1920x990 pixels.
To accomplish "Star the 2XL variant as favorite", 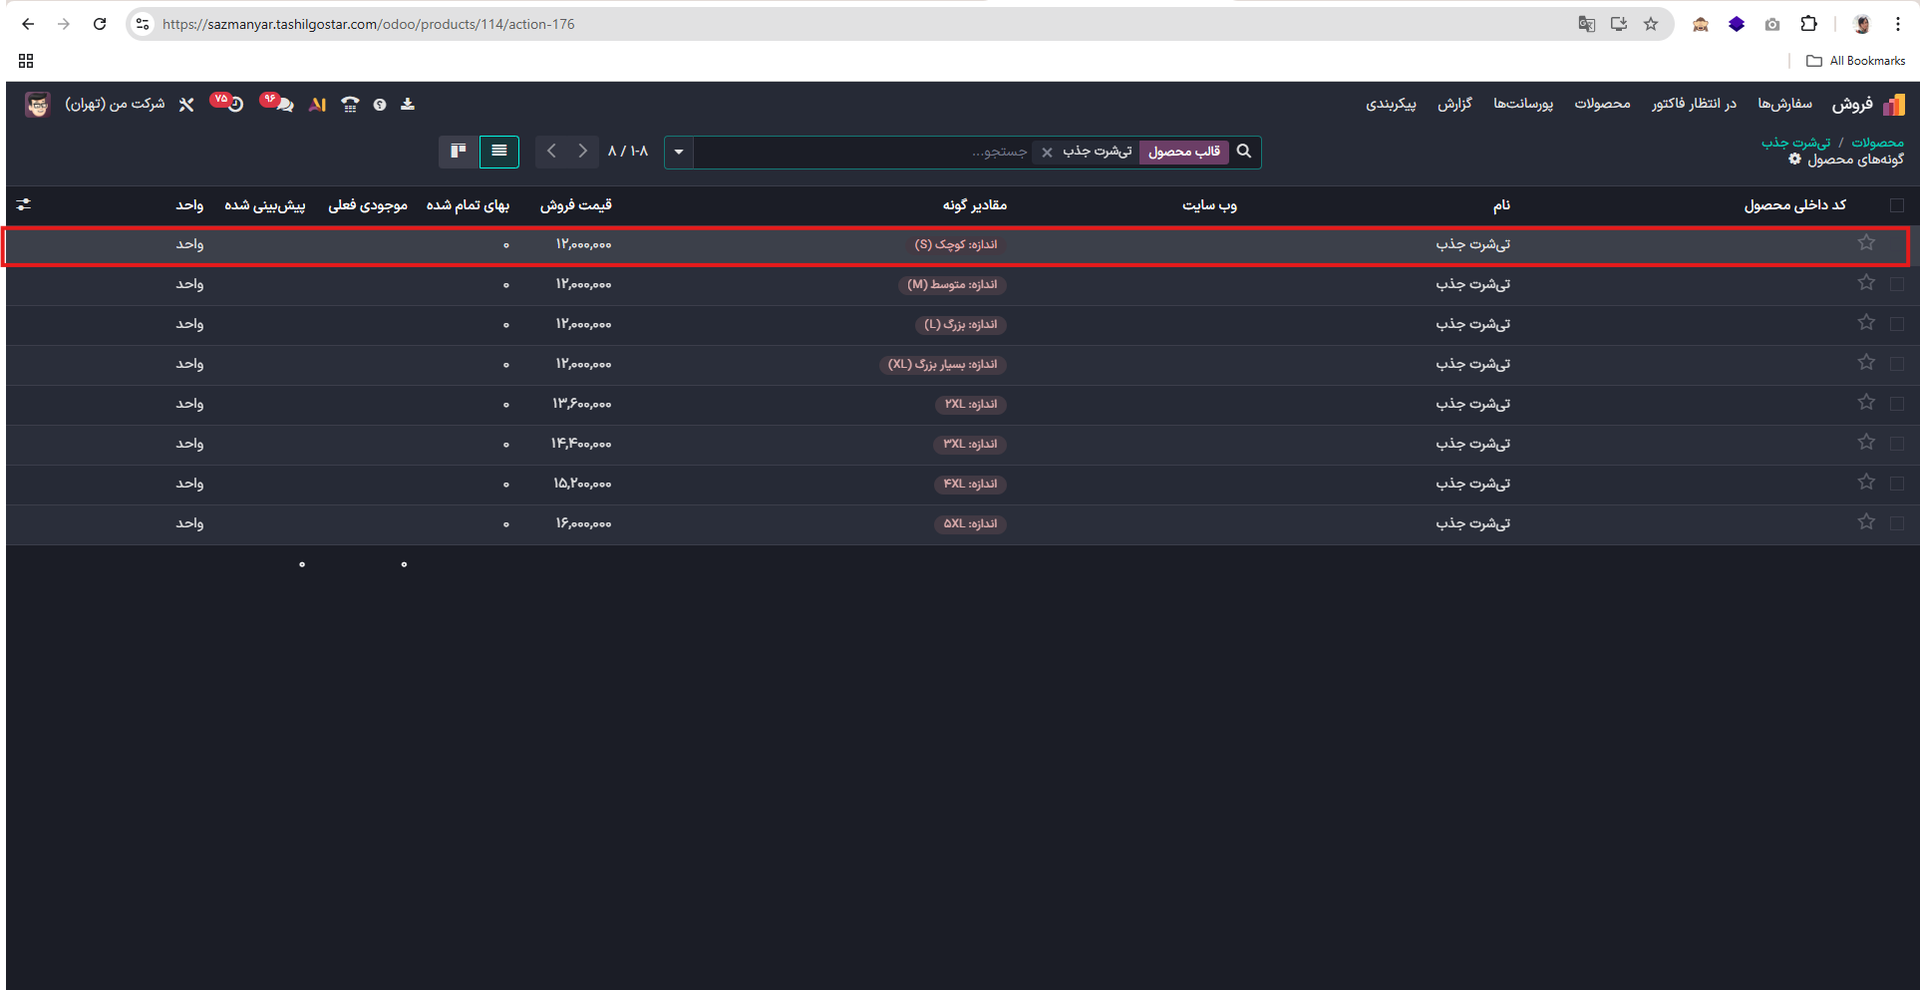I will pos(1866,403).
